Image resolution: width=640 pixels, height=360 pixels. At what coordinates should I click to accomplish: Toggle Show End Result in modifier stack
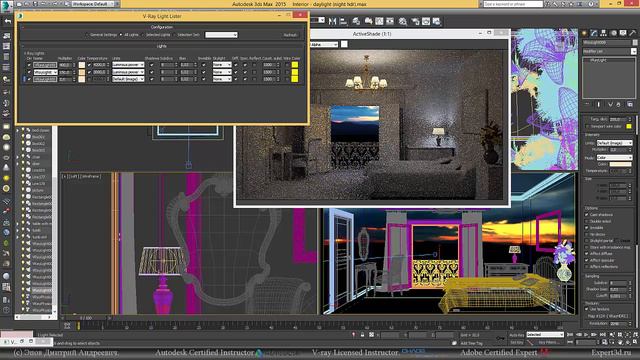[599, 104]
